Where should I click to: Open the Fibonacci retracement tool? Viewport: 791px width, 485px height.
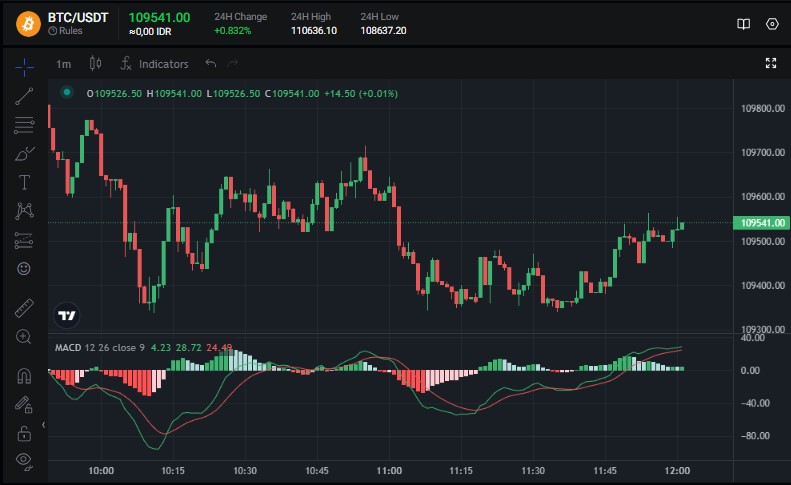tap(24, 125)
